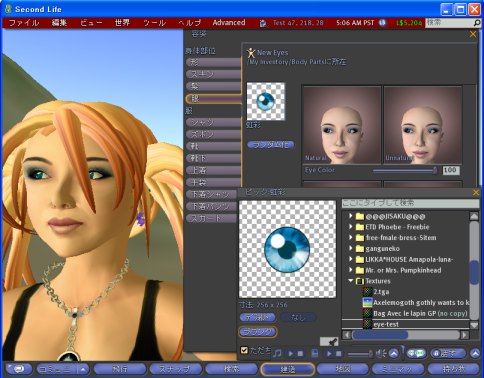
Task: Click the horizontal scrollbar left arrow
Action: point(347,334)
